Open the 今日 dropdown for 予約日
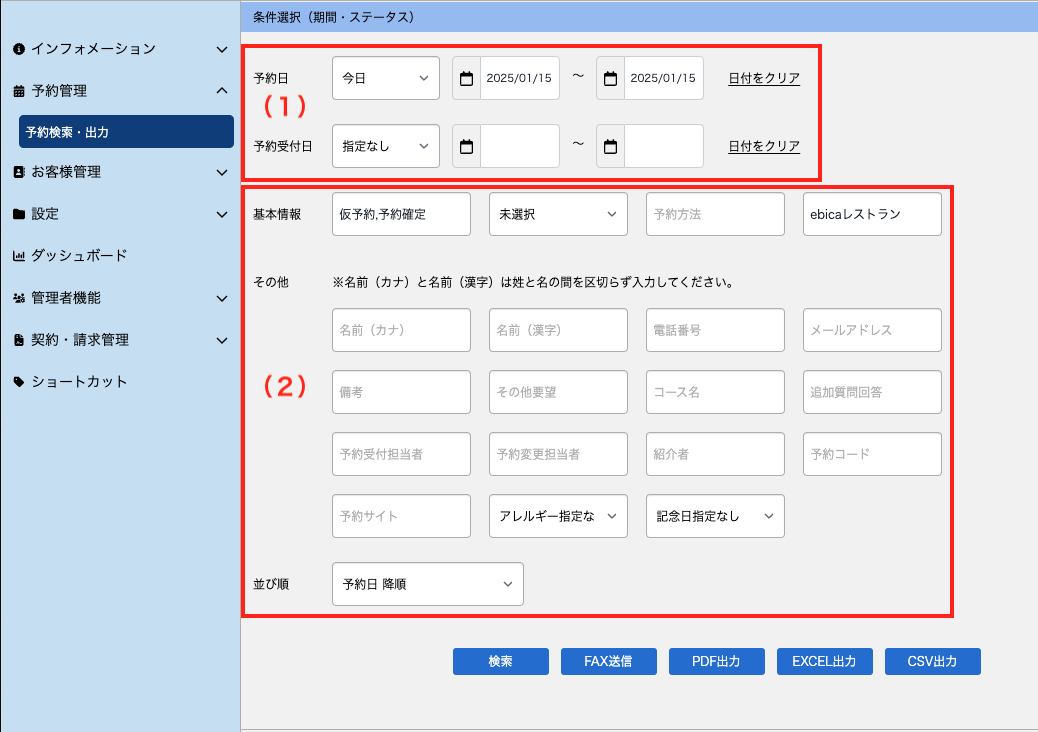The height and width of the screenshot is (732, 1038). [x=386, y=78]
